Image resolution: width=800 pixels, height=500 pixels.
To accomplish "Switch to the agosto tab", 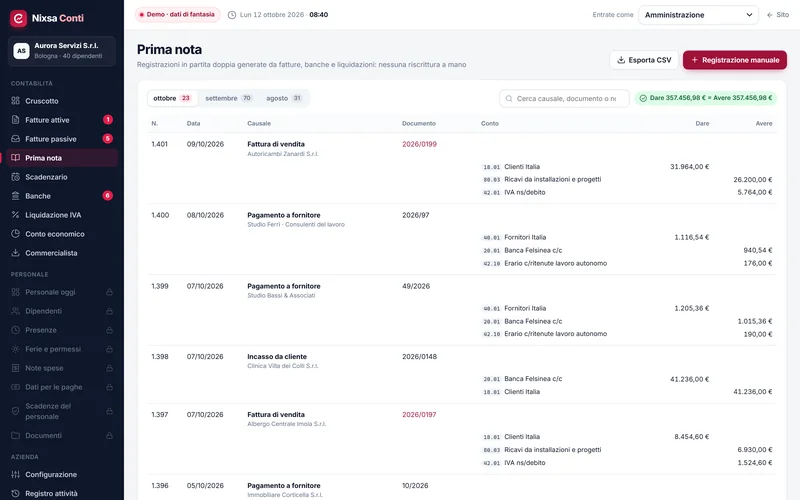I will tap(284, 98).
